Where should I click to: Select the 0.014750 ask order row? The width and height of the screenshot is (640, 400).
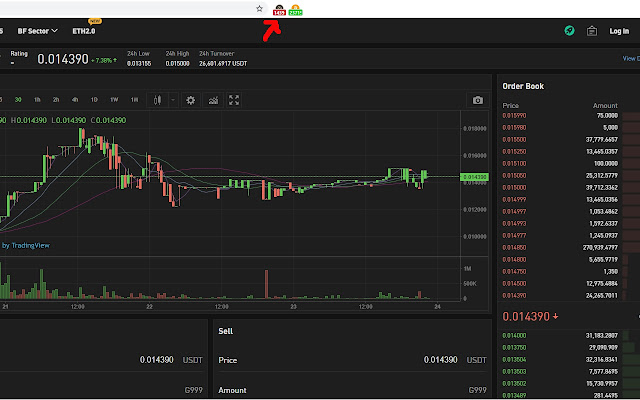point(569,271)
